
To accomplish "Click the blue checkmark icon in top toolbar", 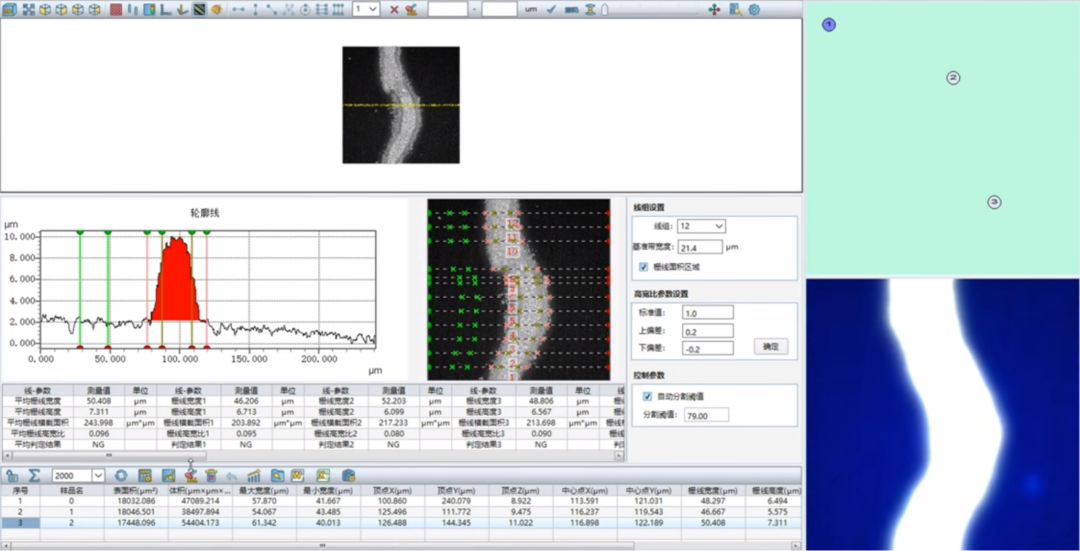I will pyautogui.click(x=551, y=9).
